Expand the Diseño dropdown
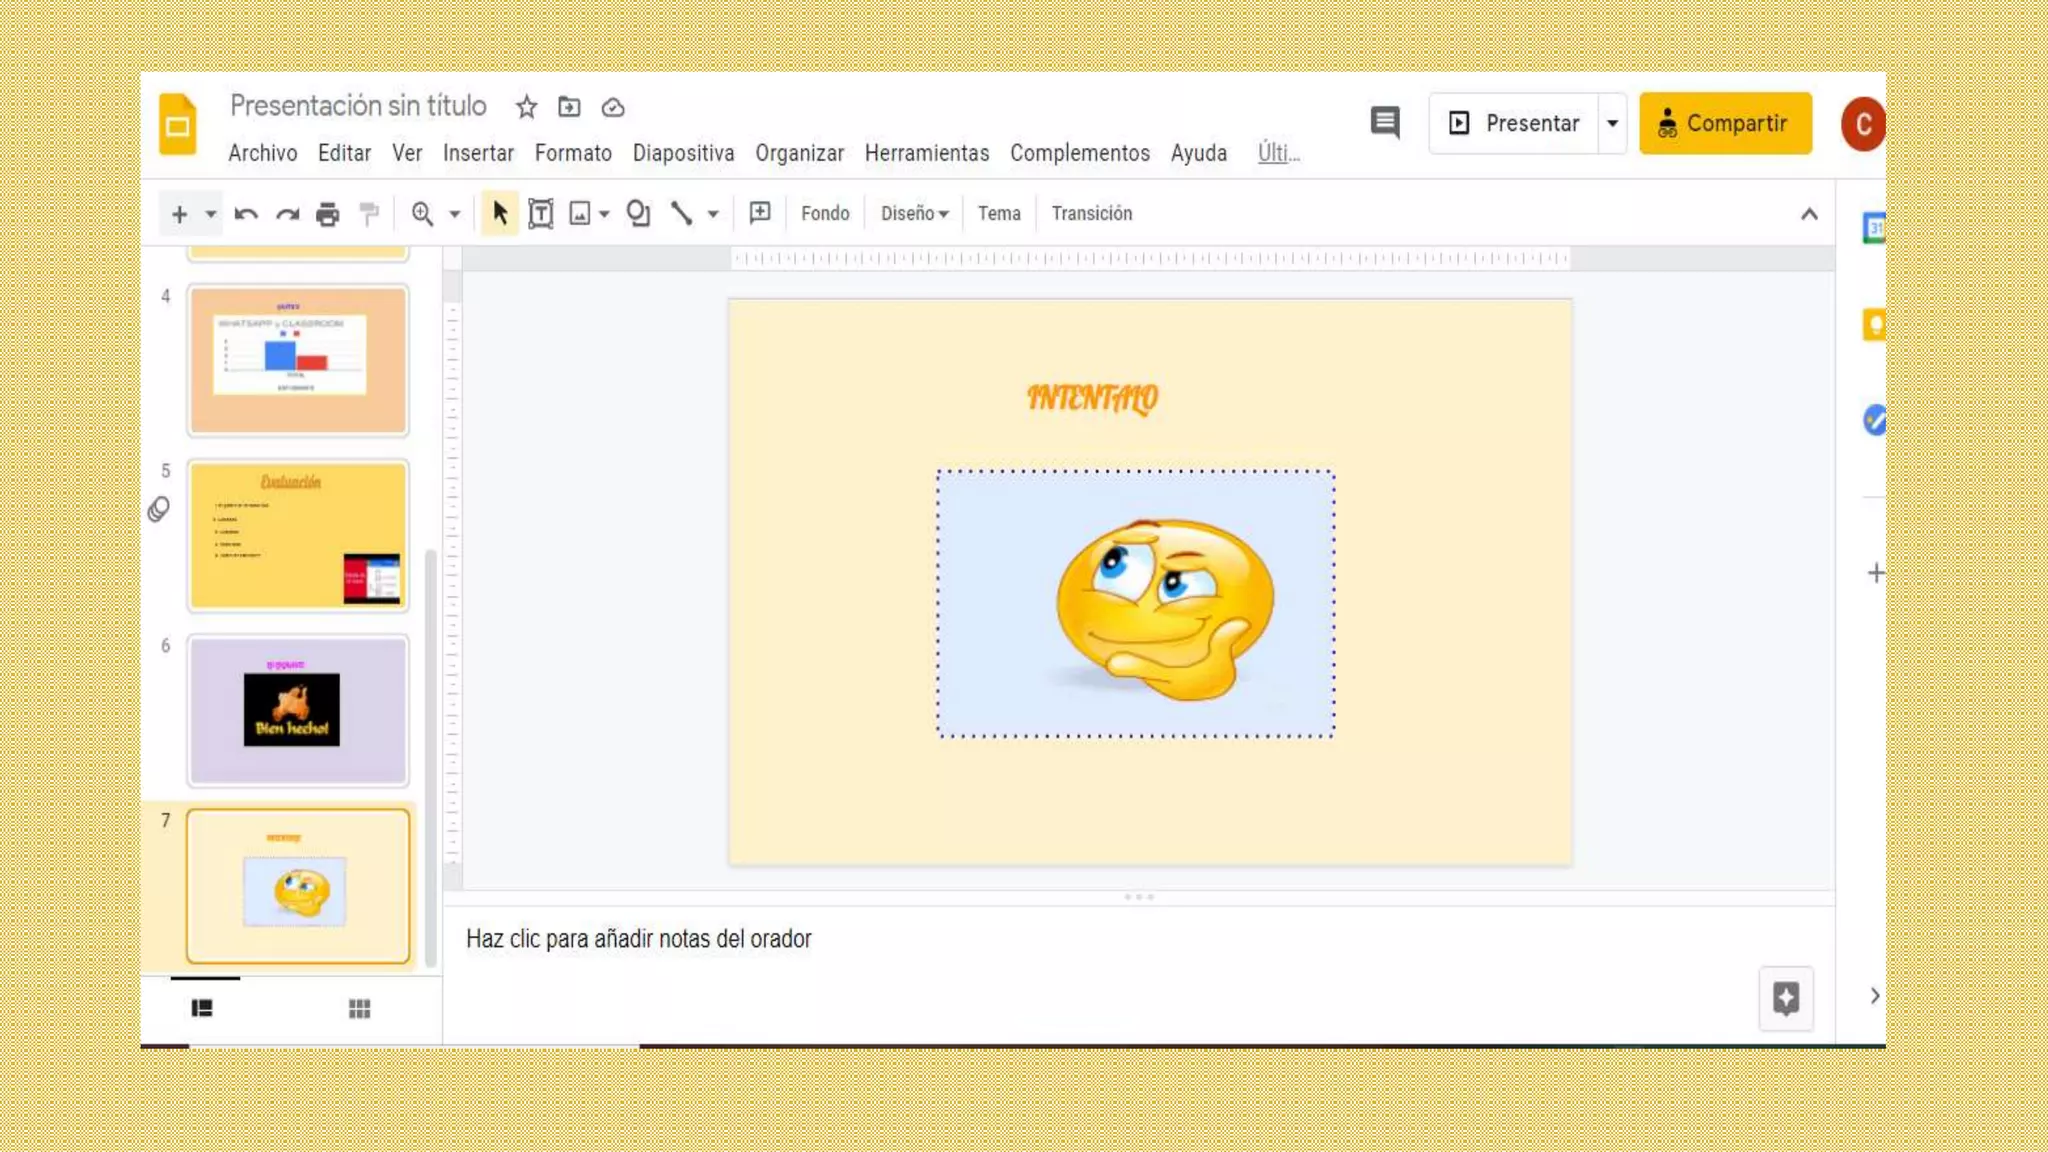The height and width of the screenshot is (1152, 2048). pos(914,214)
